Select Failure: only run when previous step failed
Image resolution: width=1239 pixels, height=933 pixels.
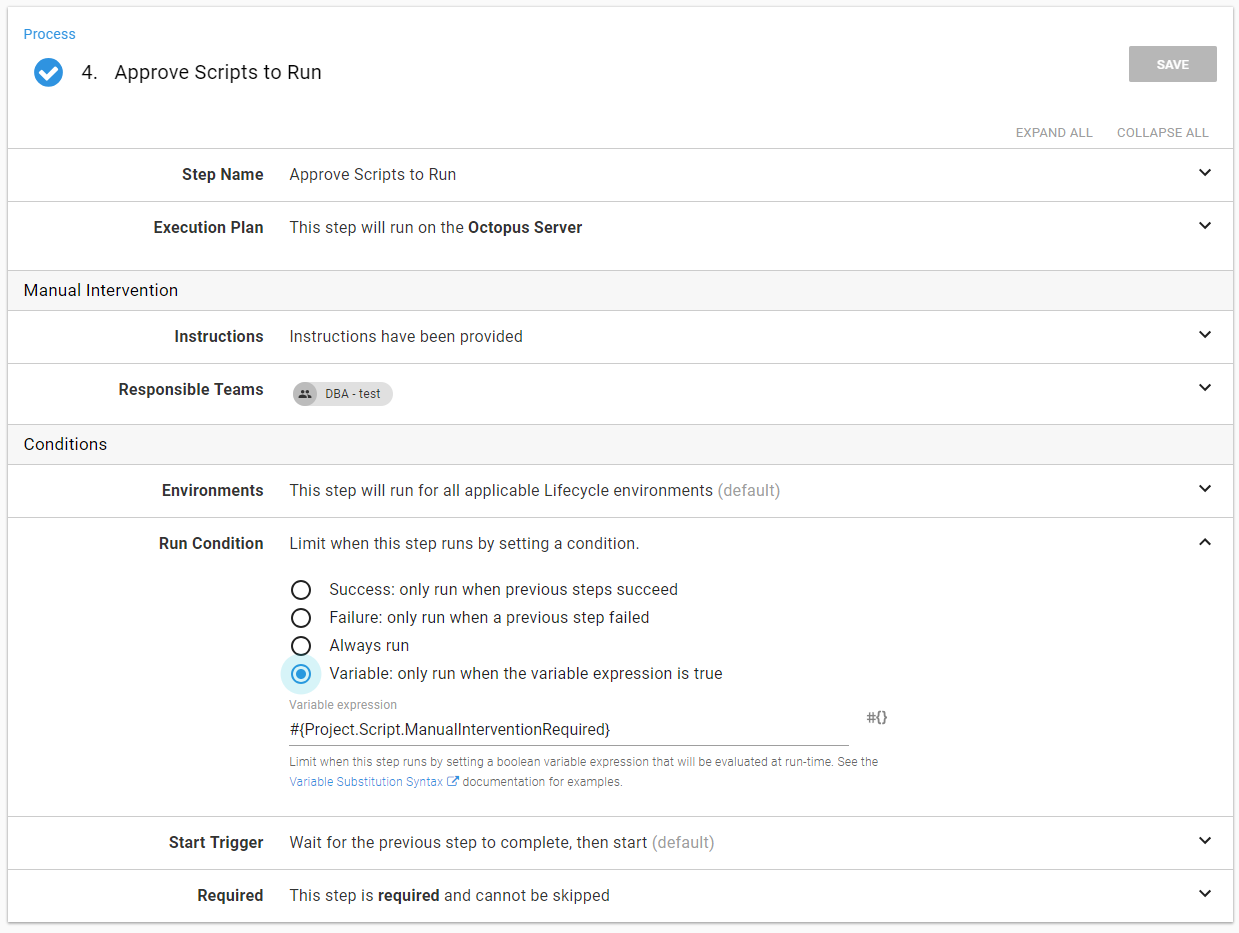pos(301,618)
